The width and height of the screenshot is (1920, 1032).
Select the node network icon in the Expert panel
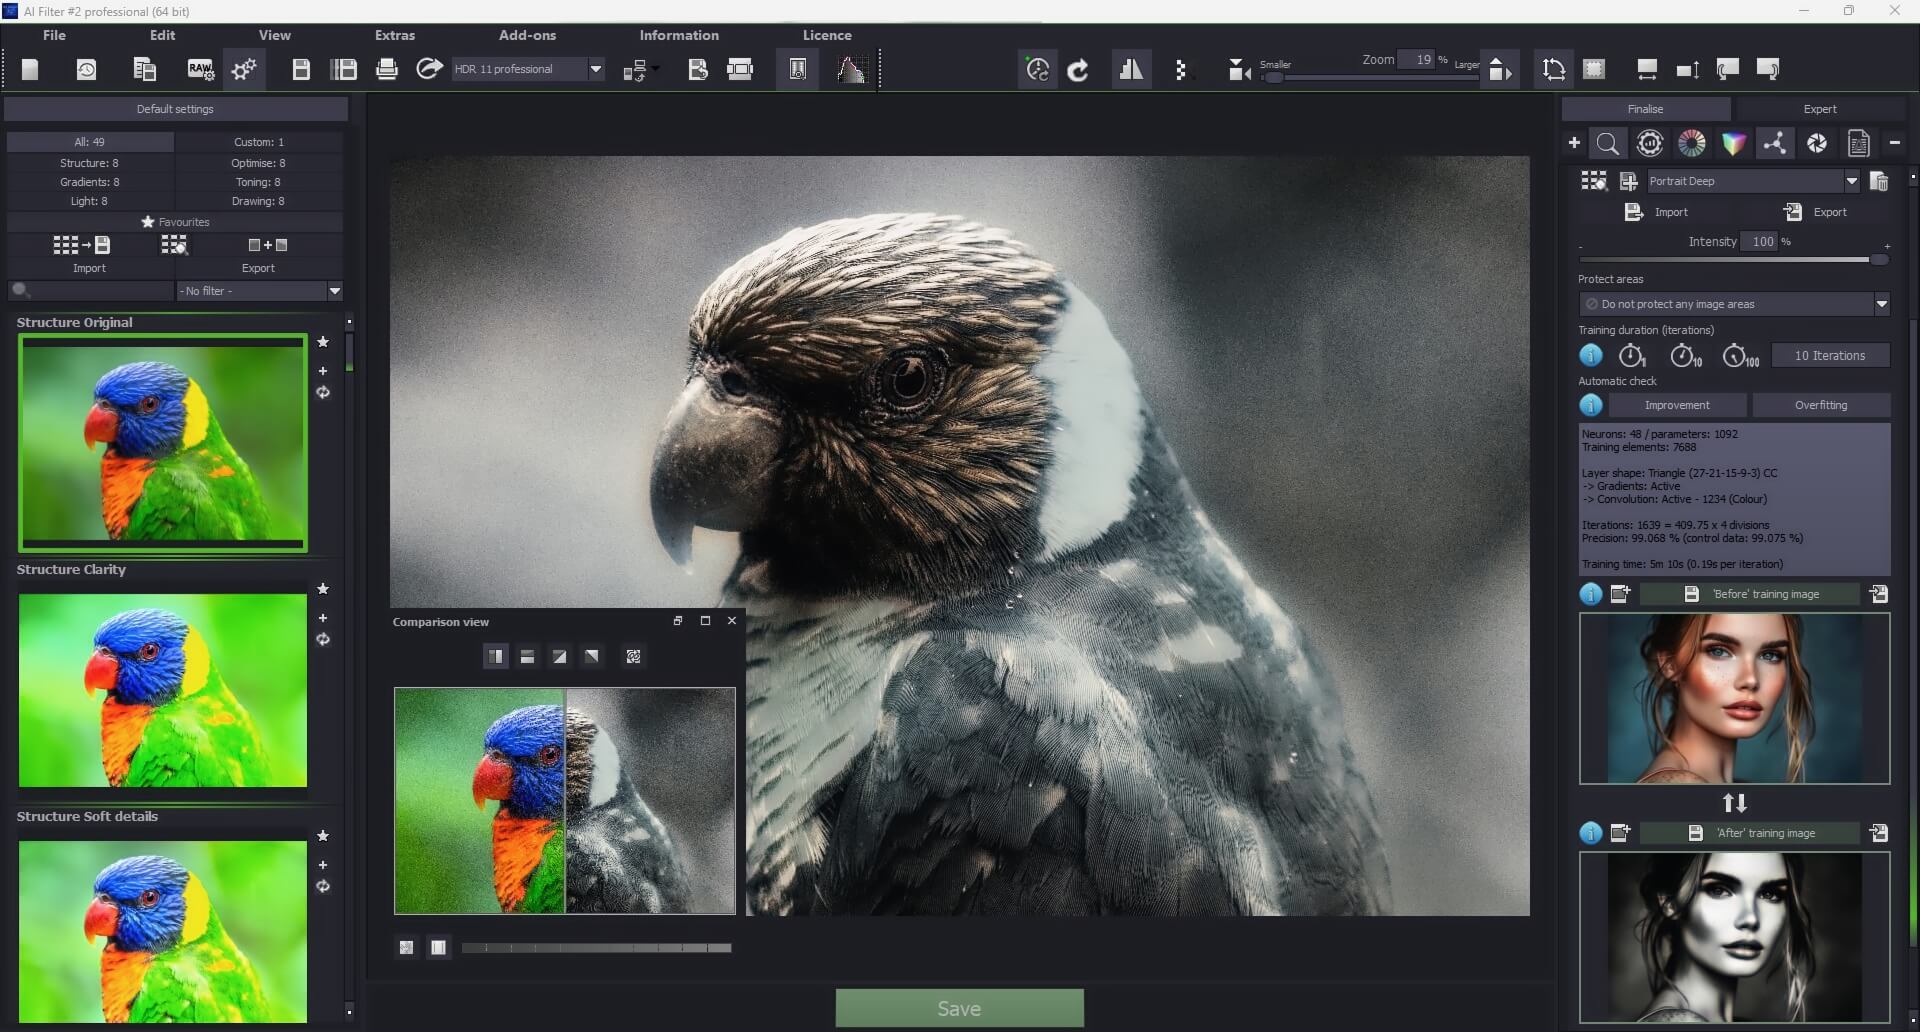pos(1775,143)
